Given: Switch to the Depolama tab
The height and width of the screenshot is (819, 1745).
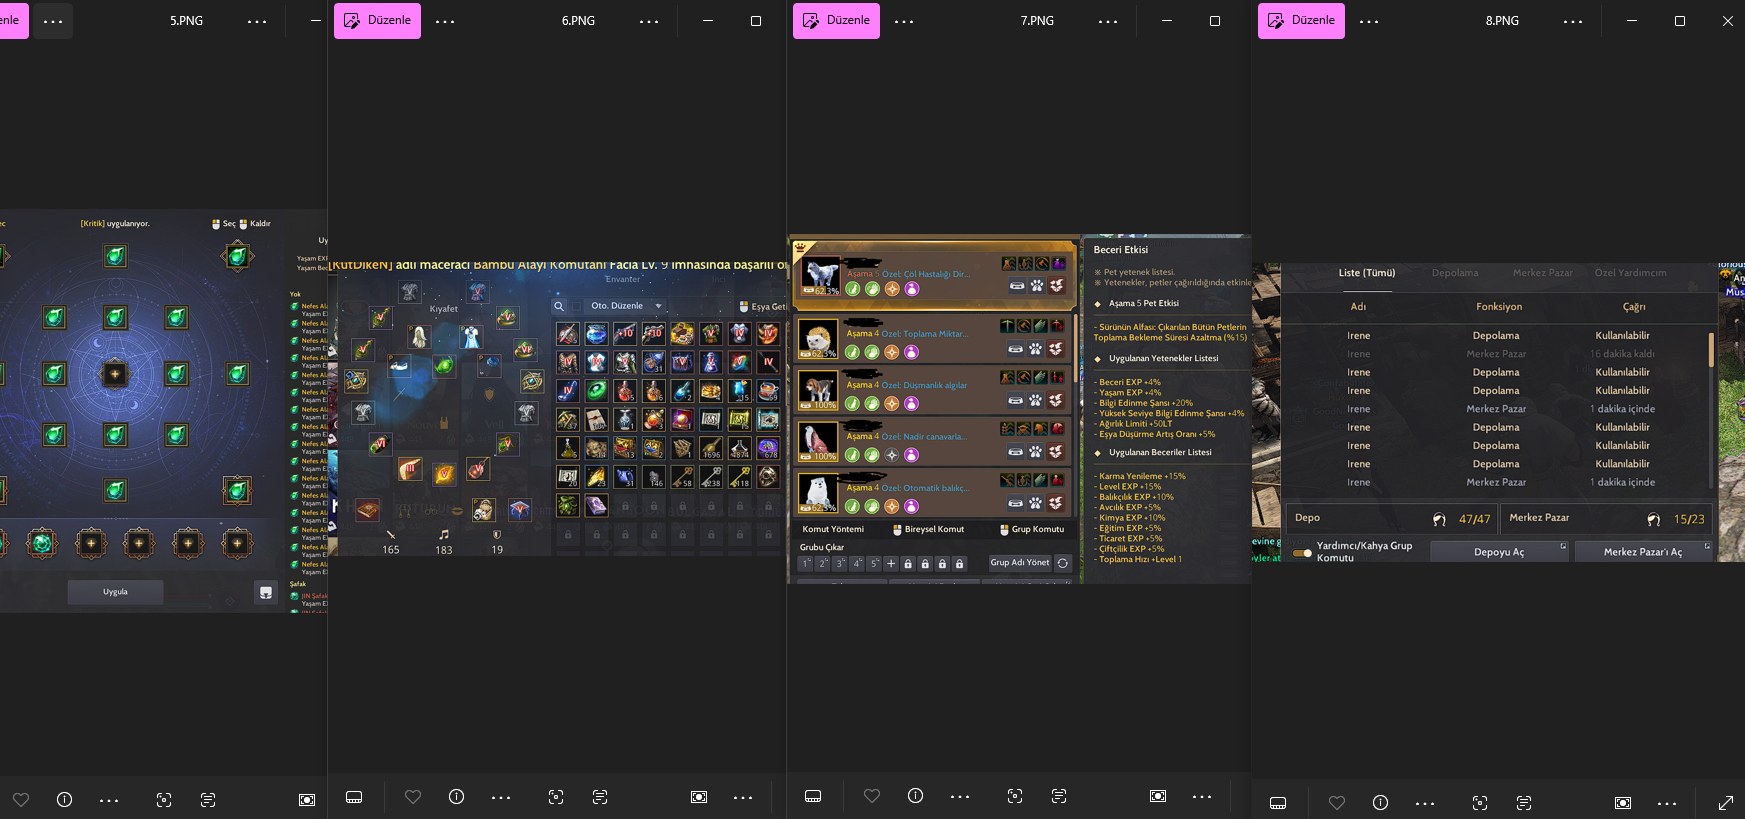Looking at the screenshot, I should click(x=1455, y=273).
